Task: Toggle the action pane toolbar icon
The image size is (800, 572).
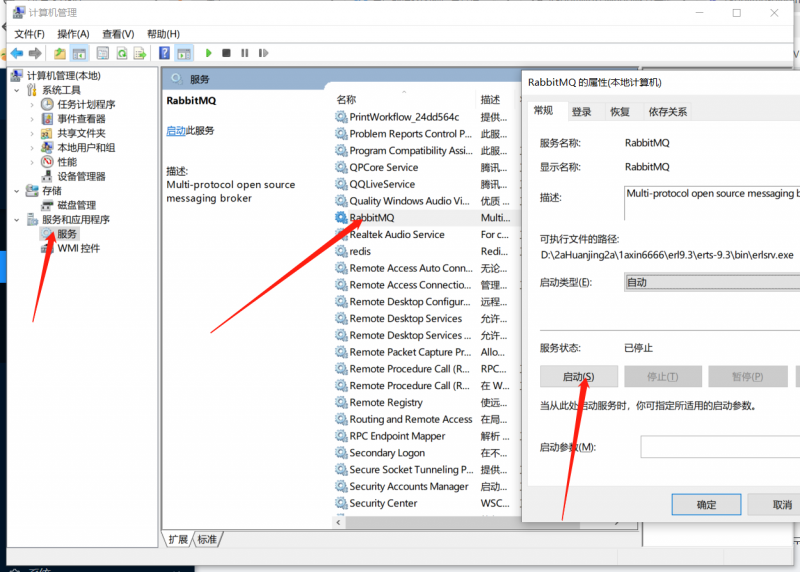Action: [184, 53]
